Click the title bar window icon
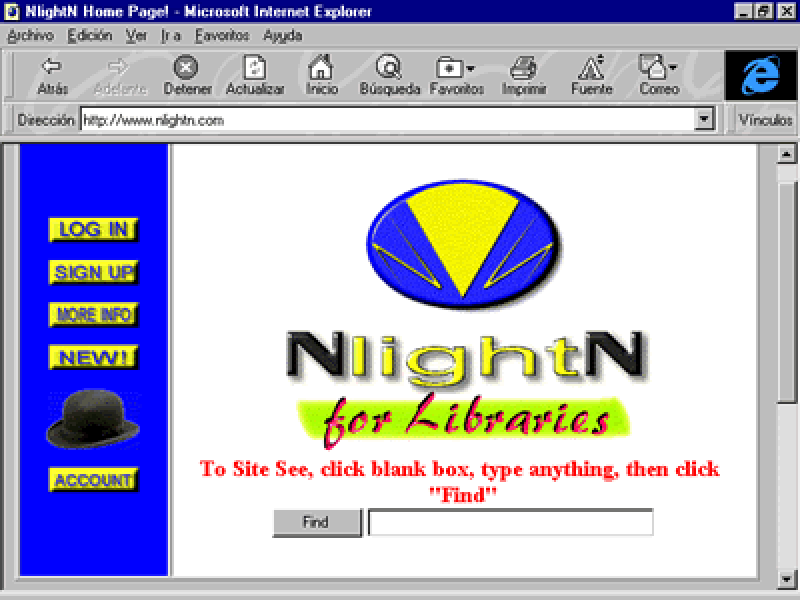Screen dimensions: 800x600 pos(11,11)
